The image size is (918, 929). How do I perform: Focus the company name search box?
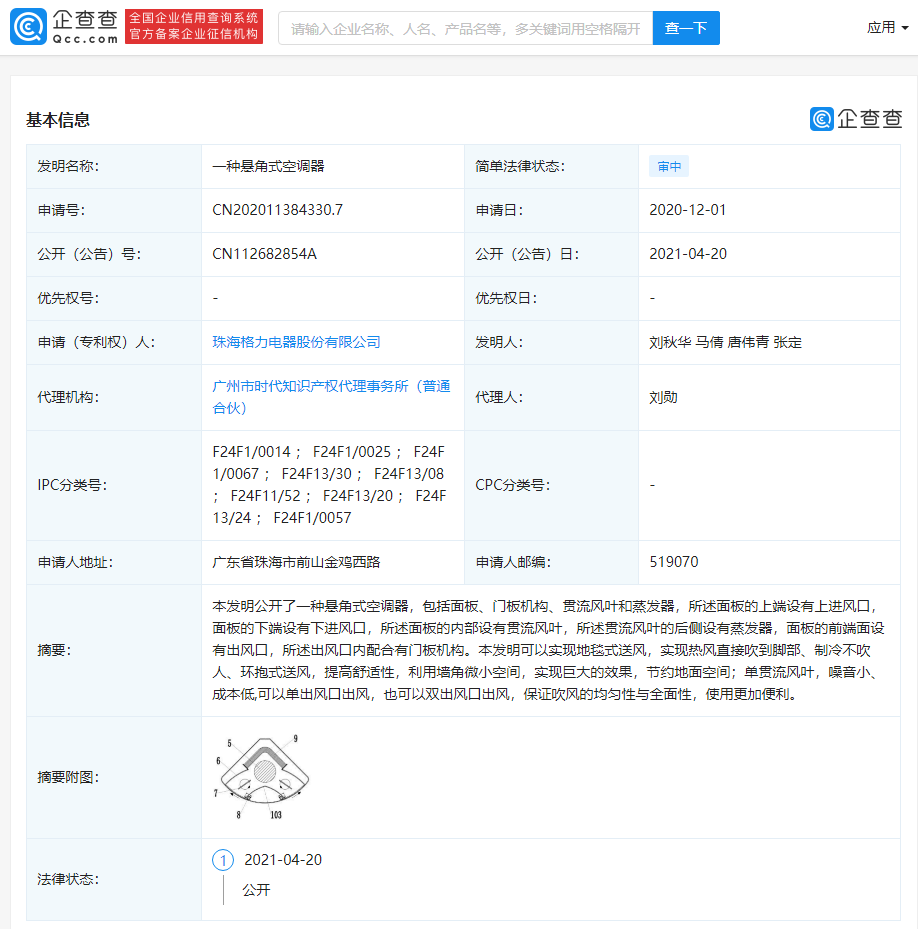(x=466, y=28)
